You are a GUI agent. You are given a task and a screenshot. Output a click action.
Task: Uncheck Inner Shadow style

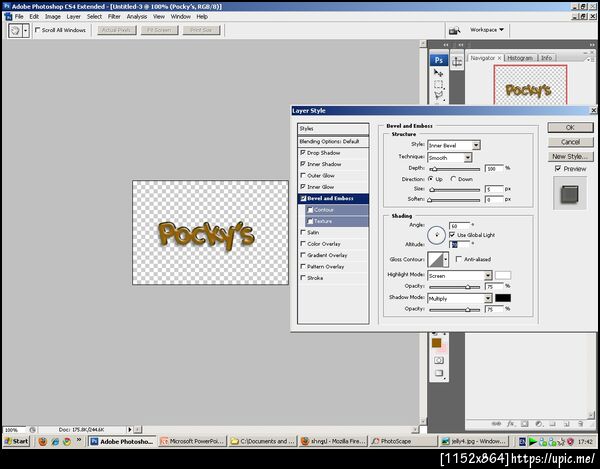pos(303,164)
